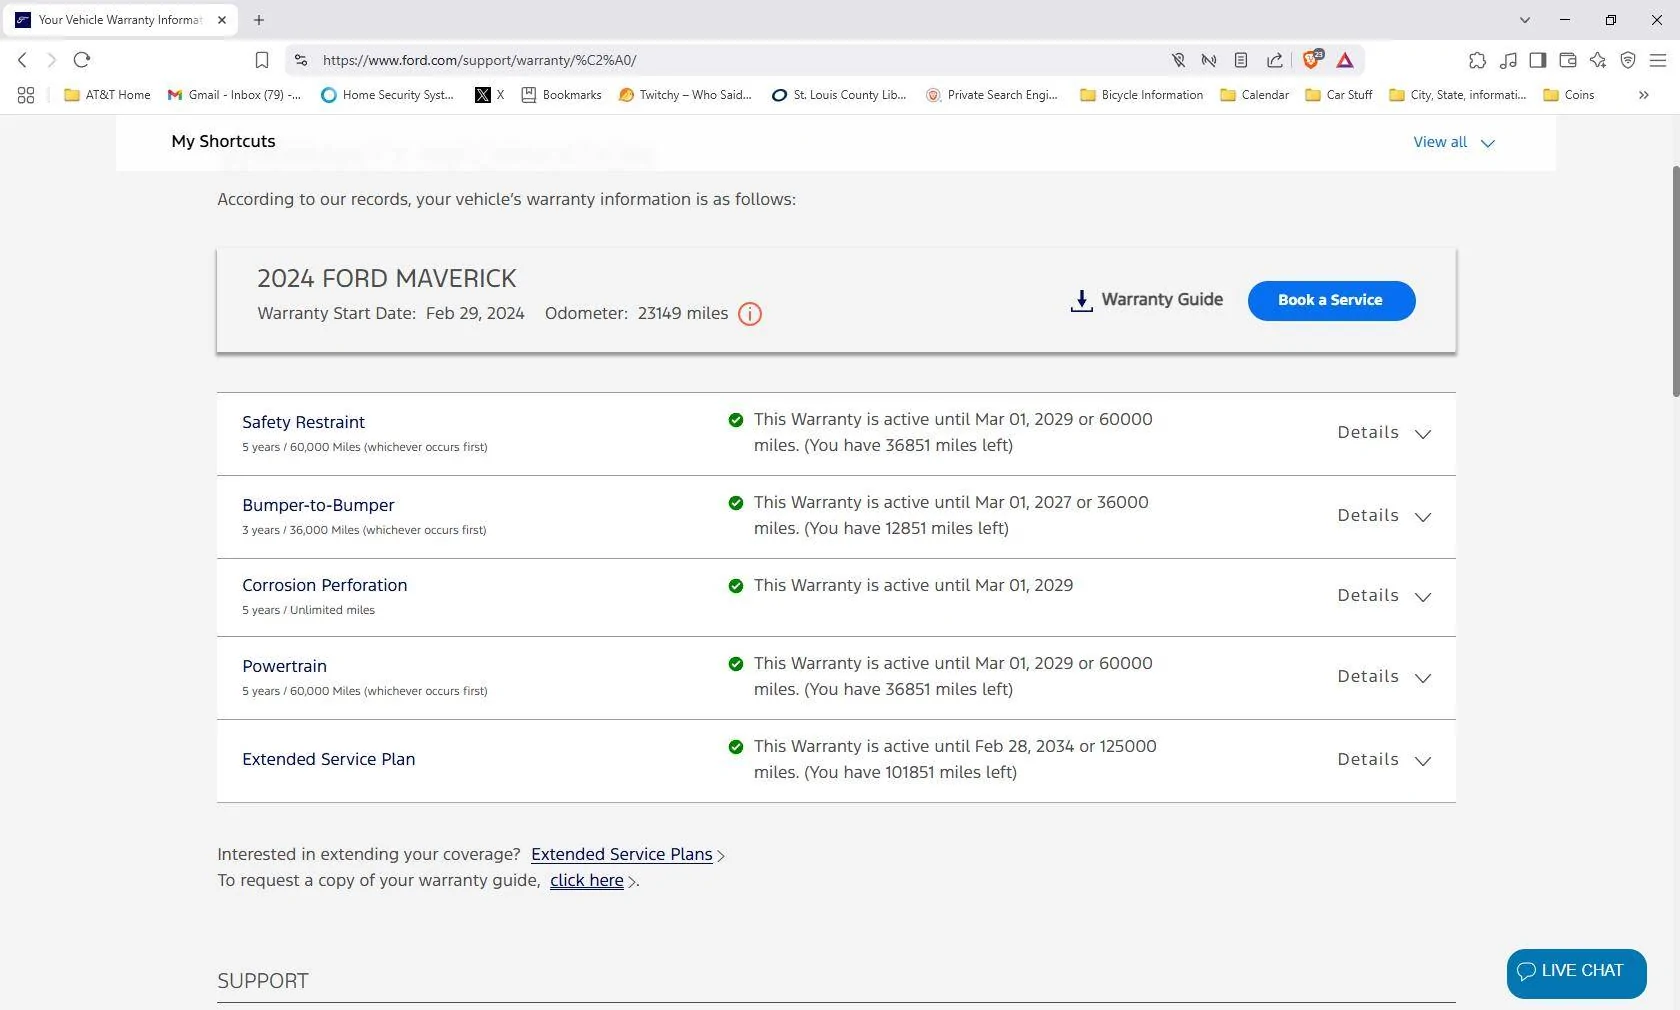Open the tab search dropdown arrow

coord(1524,20)
